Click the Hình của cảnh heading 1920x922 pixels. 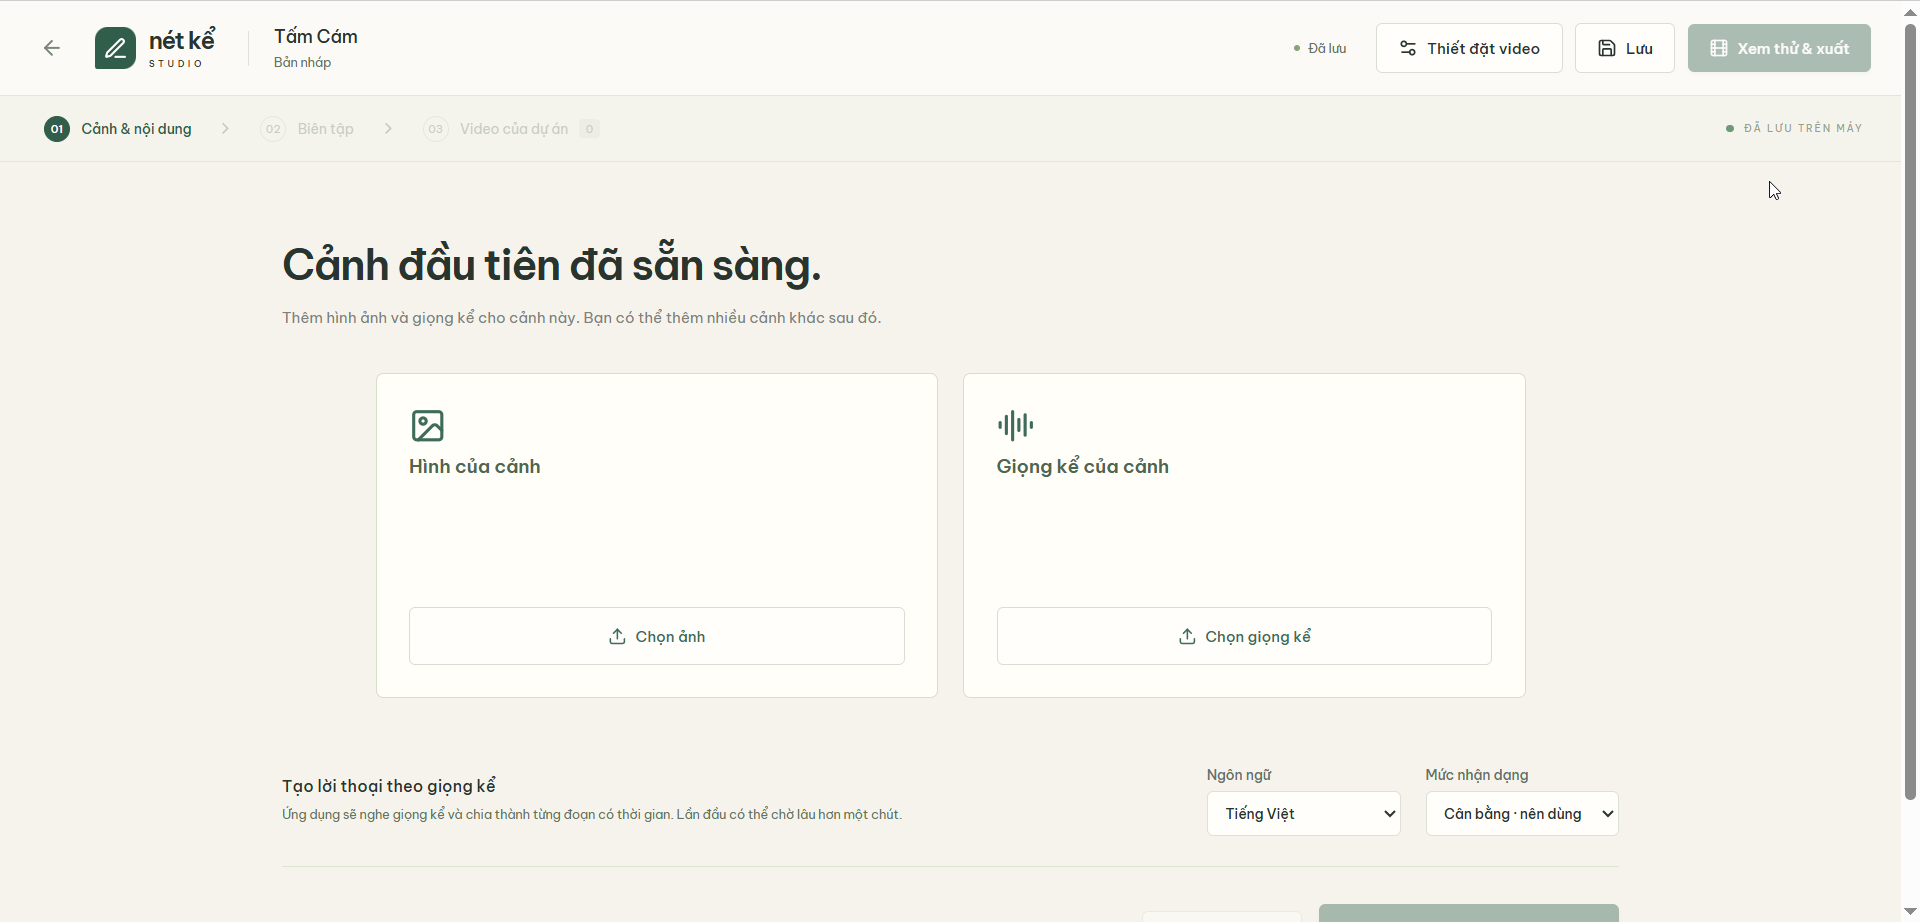pos(475,467)
